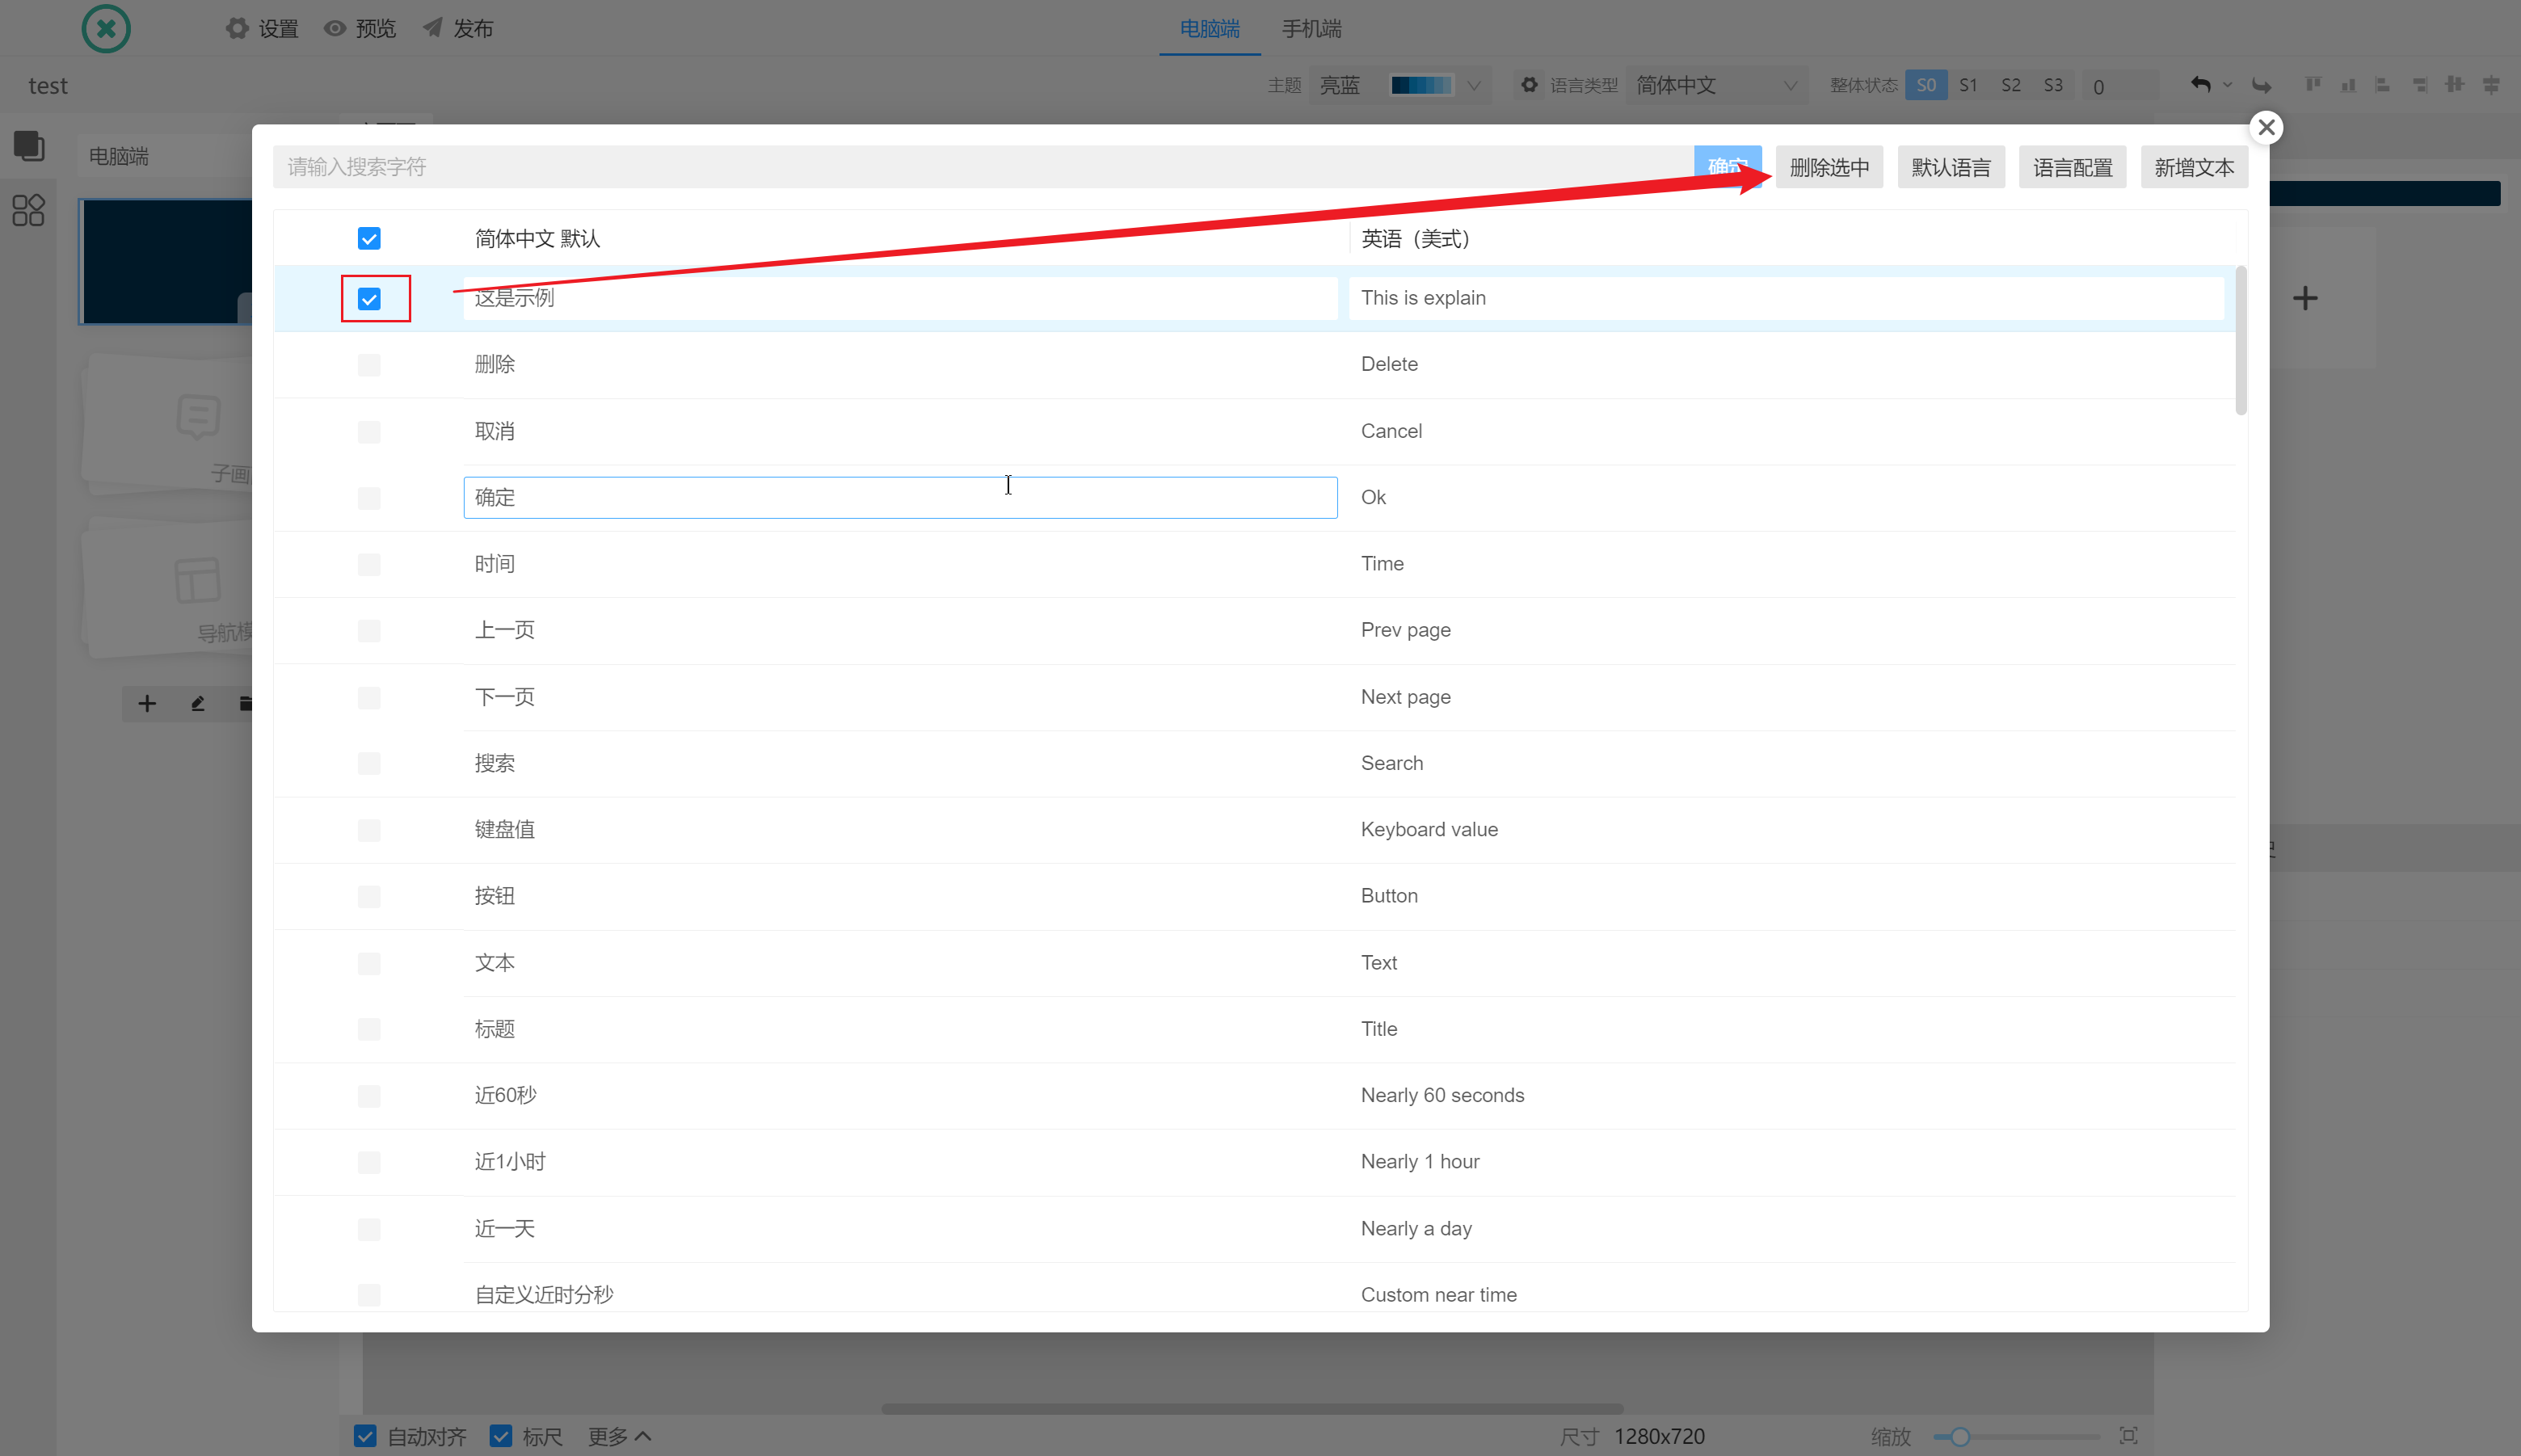2521x1456 pixels.
Task: Click the align top icon
Action: (x=2313, y=85)
